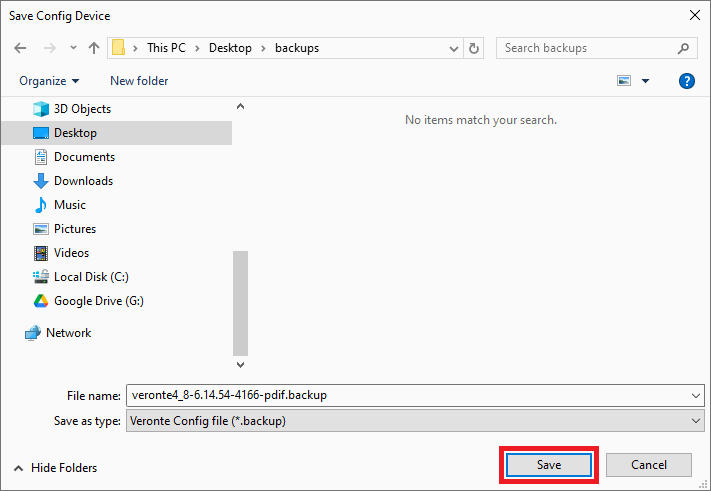Screen dimensions: 711x491
Task: Select Network in navigation pane
Action: (68, 333)
